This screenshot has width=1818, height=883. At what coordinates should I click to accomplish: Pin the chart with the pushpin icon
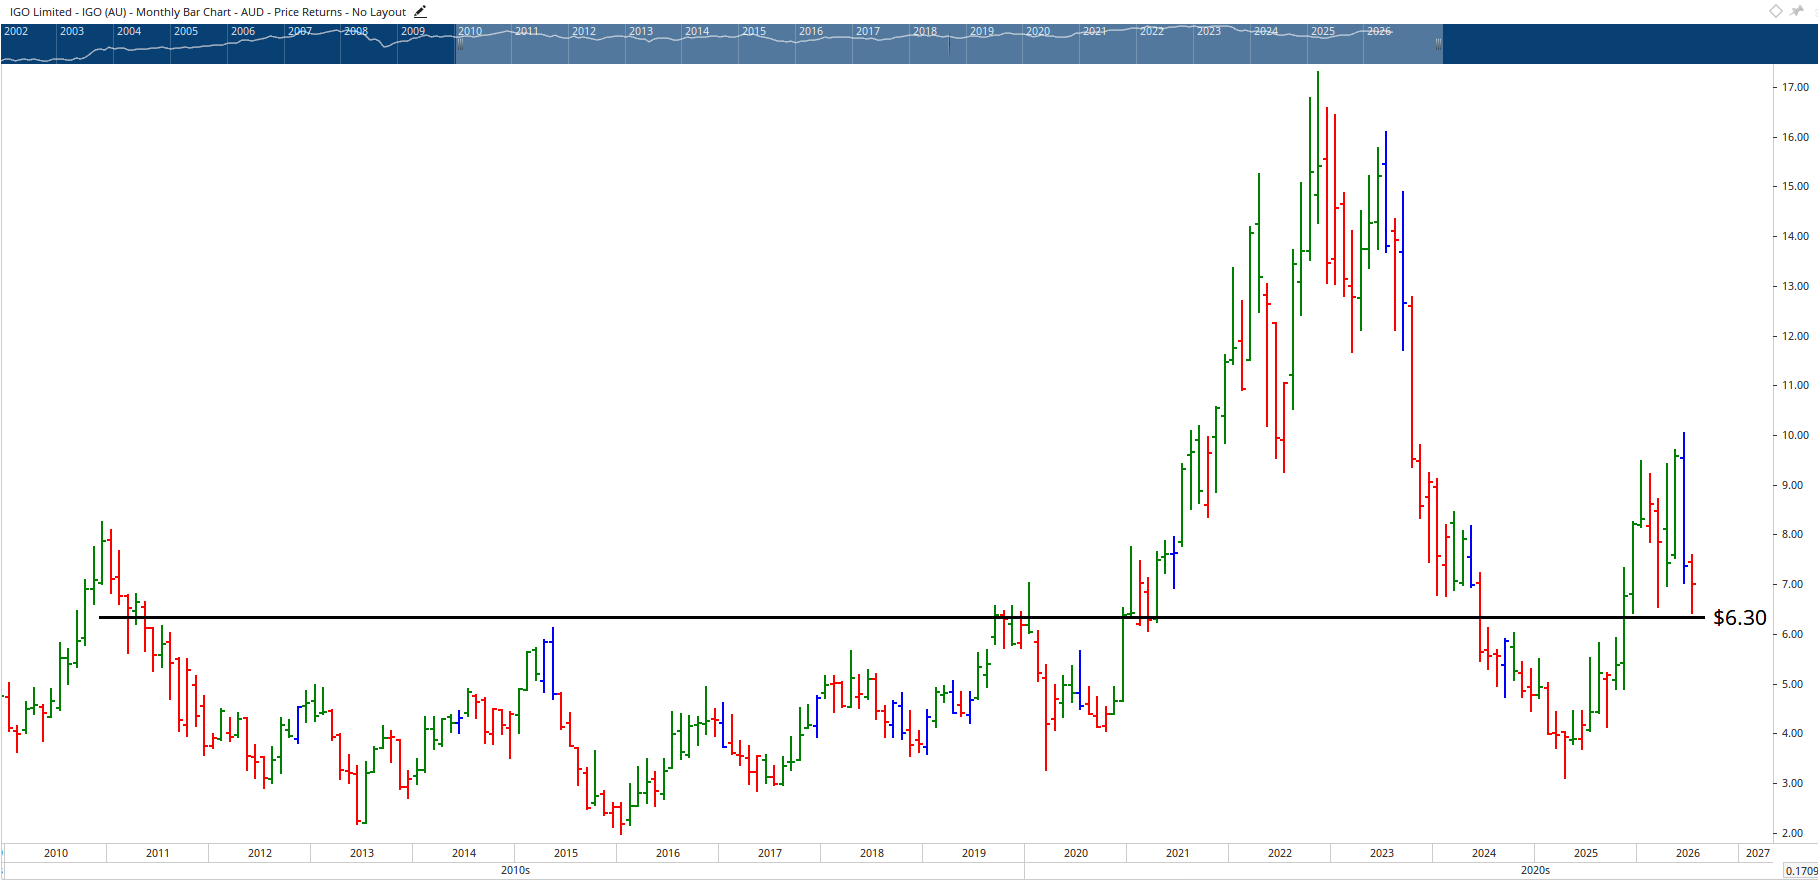1797,11
